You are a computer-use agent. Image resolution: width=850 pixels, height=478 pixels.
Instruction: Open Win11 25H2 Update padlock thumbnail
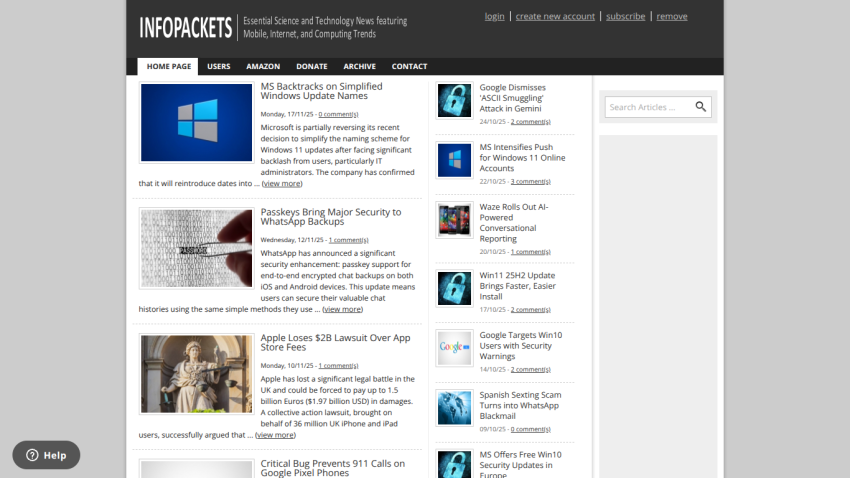[x=454, y=288]
